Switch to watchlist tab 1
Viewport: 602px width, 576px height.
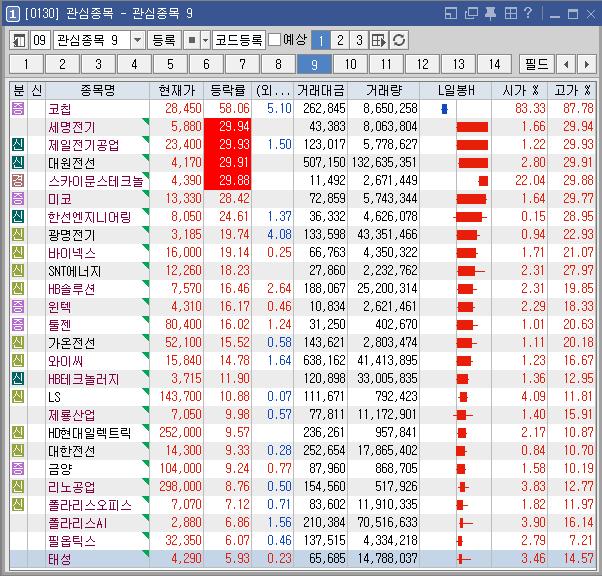26,64
